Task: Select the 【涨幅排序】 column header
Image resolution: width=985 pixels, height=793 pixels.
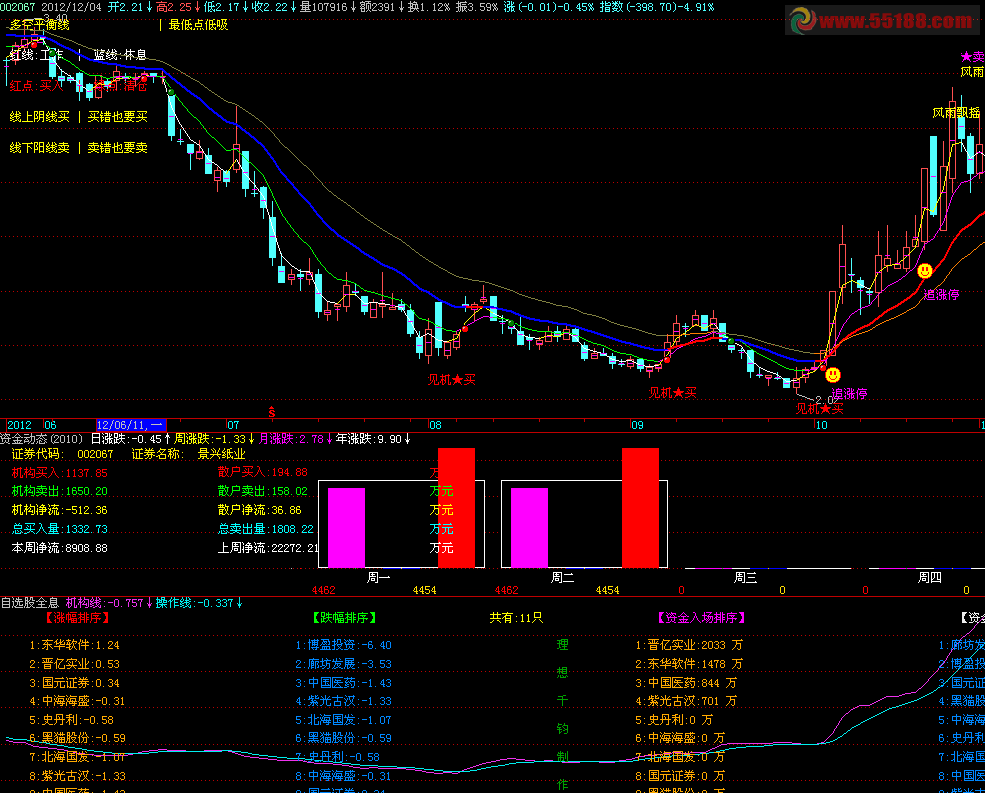Action: [x=76, y=618]
